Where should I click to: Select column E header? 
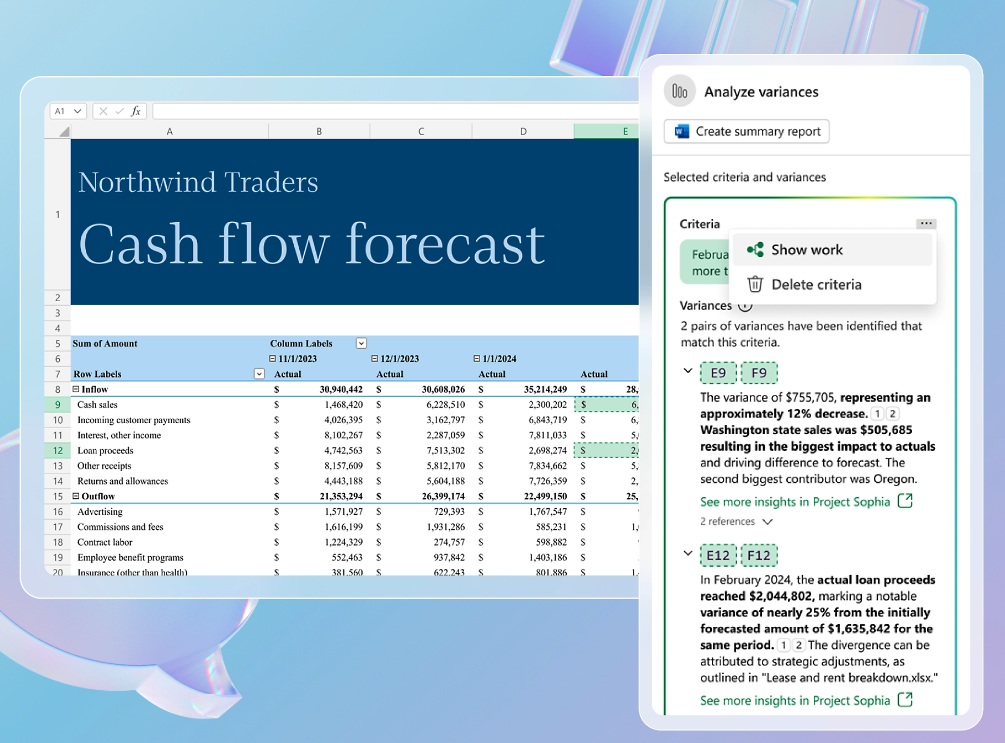[x=607, y=131]
